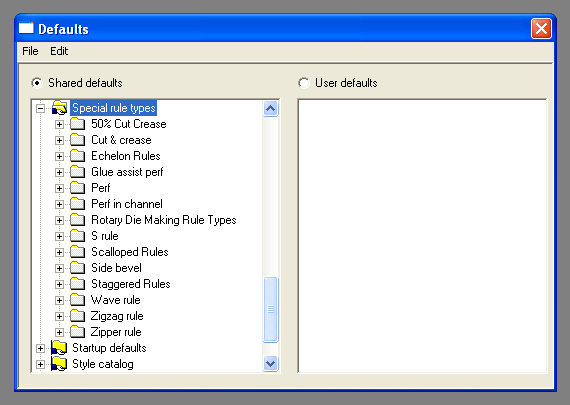Expand the 50% Cut Crease folder
The width and height of the screenshot is (570, 405).
(59, 124)
